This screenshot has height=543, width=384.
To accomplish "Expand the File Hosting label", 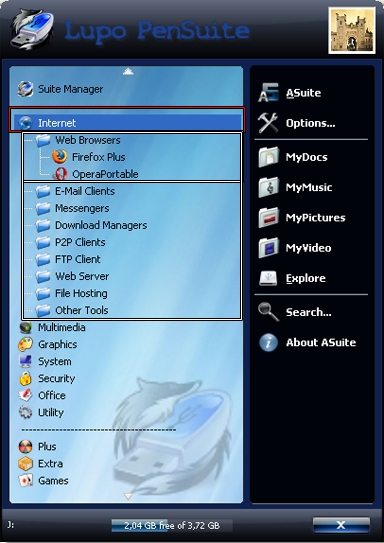I will tap(81, 294).
